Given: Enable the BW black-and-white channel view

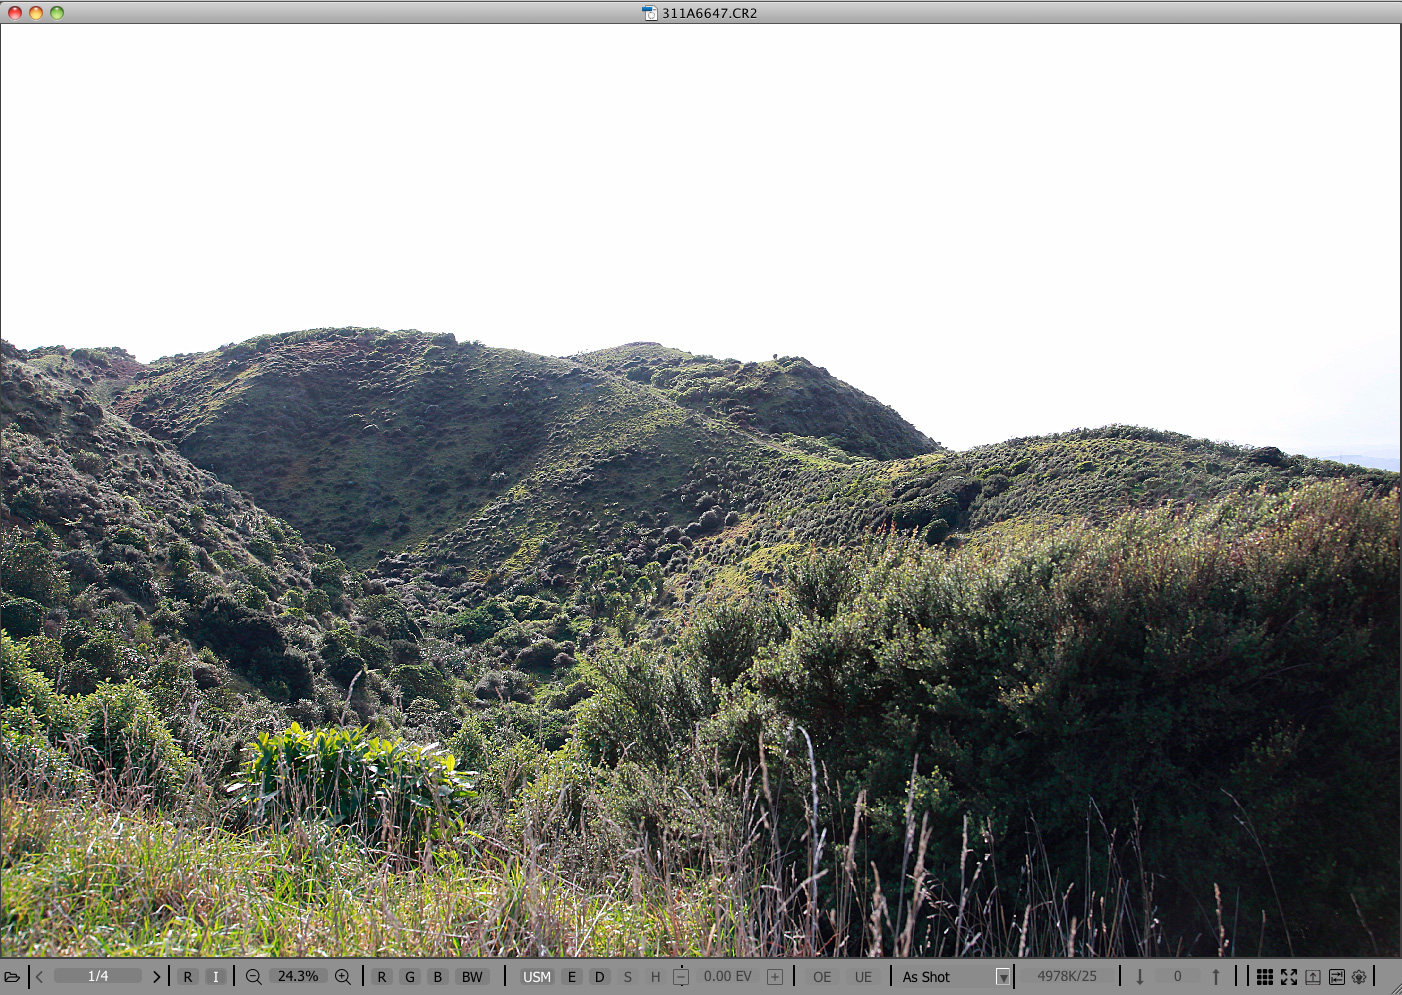Looking at the screenshot, I should tap(472, 977).
